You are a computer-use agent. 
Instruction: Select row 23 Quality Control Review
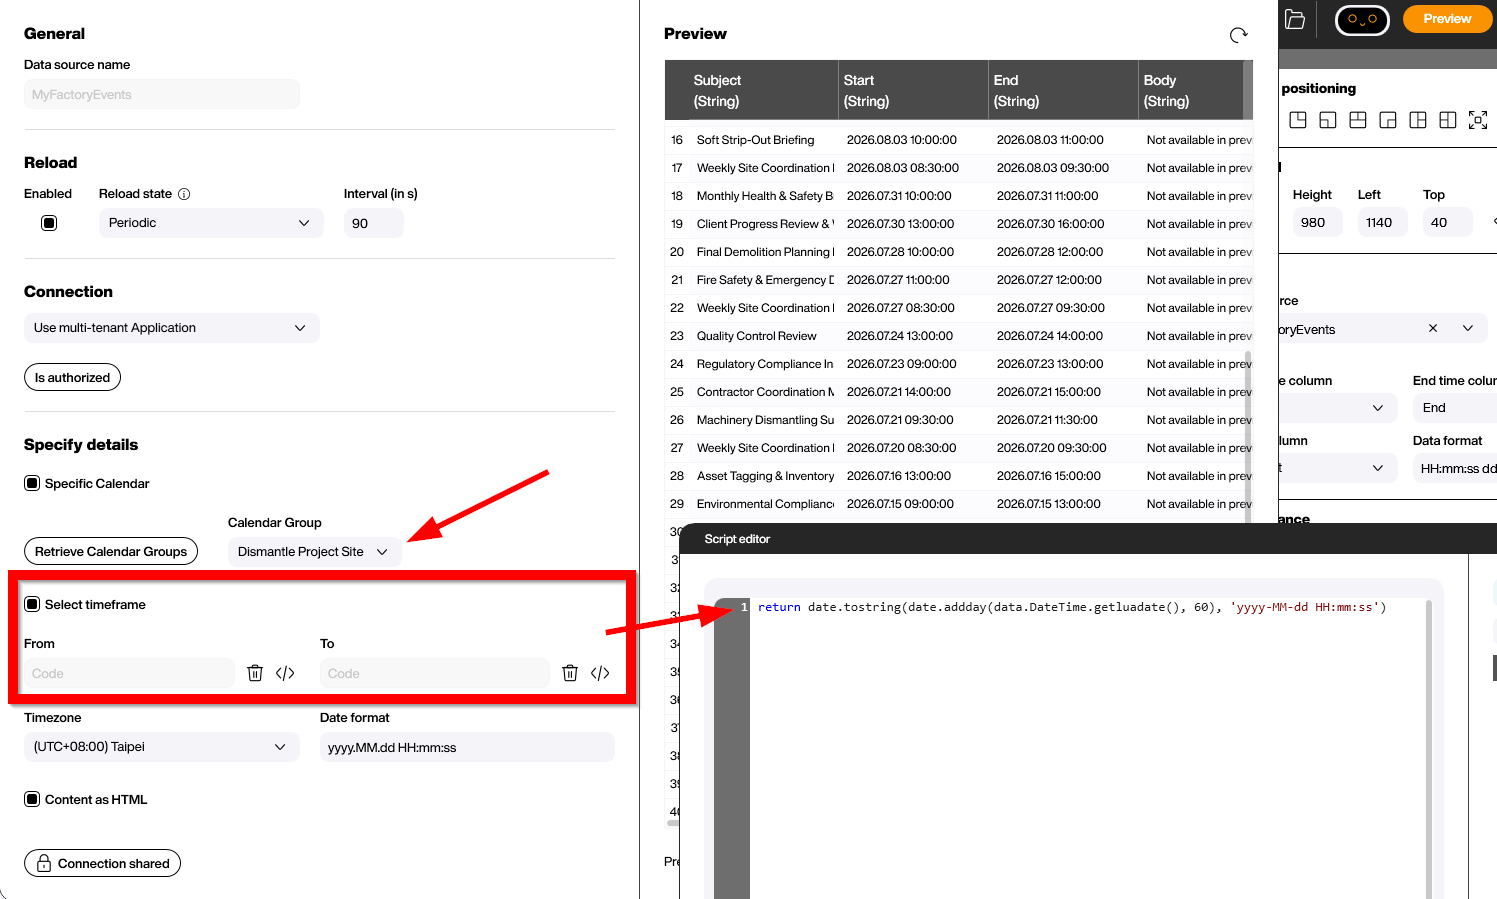tap(959, 336)
